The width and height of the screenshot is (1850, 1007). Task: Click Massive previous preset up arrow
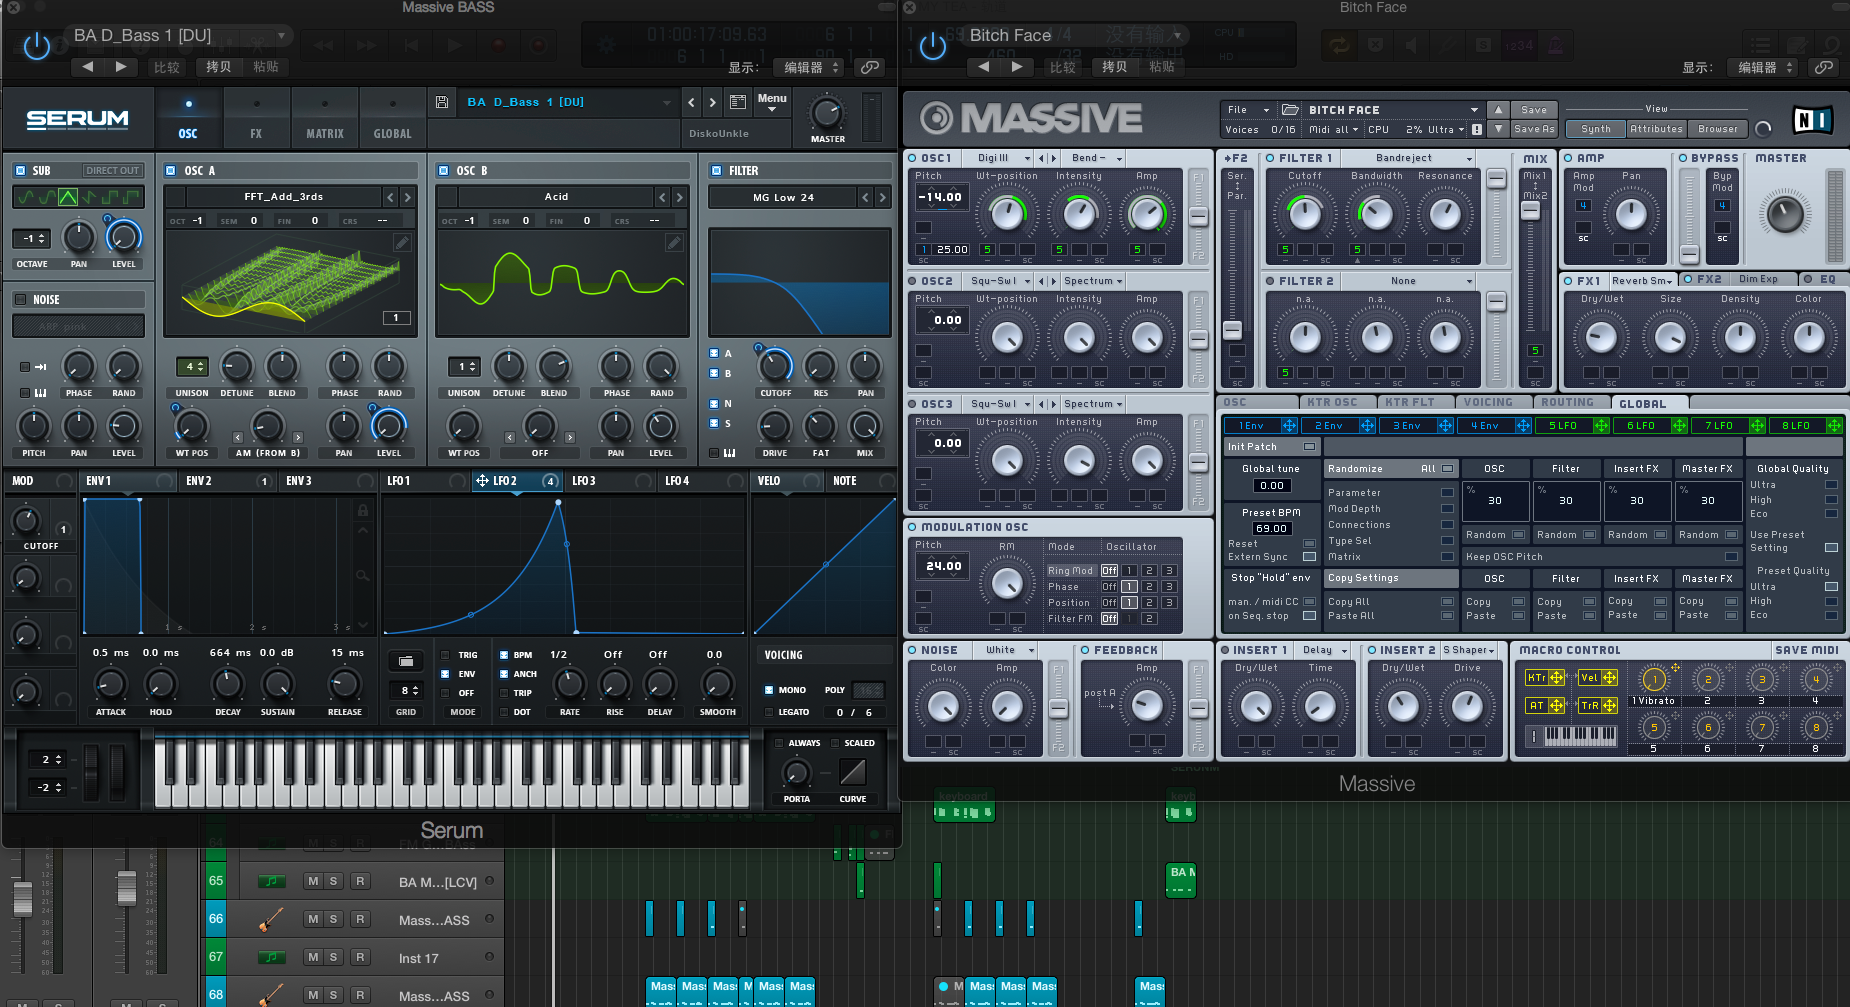tap(1497, 110)
